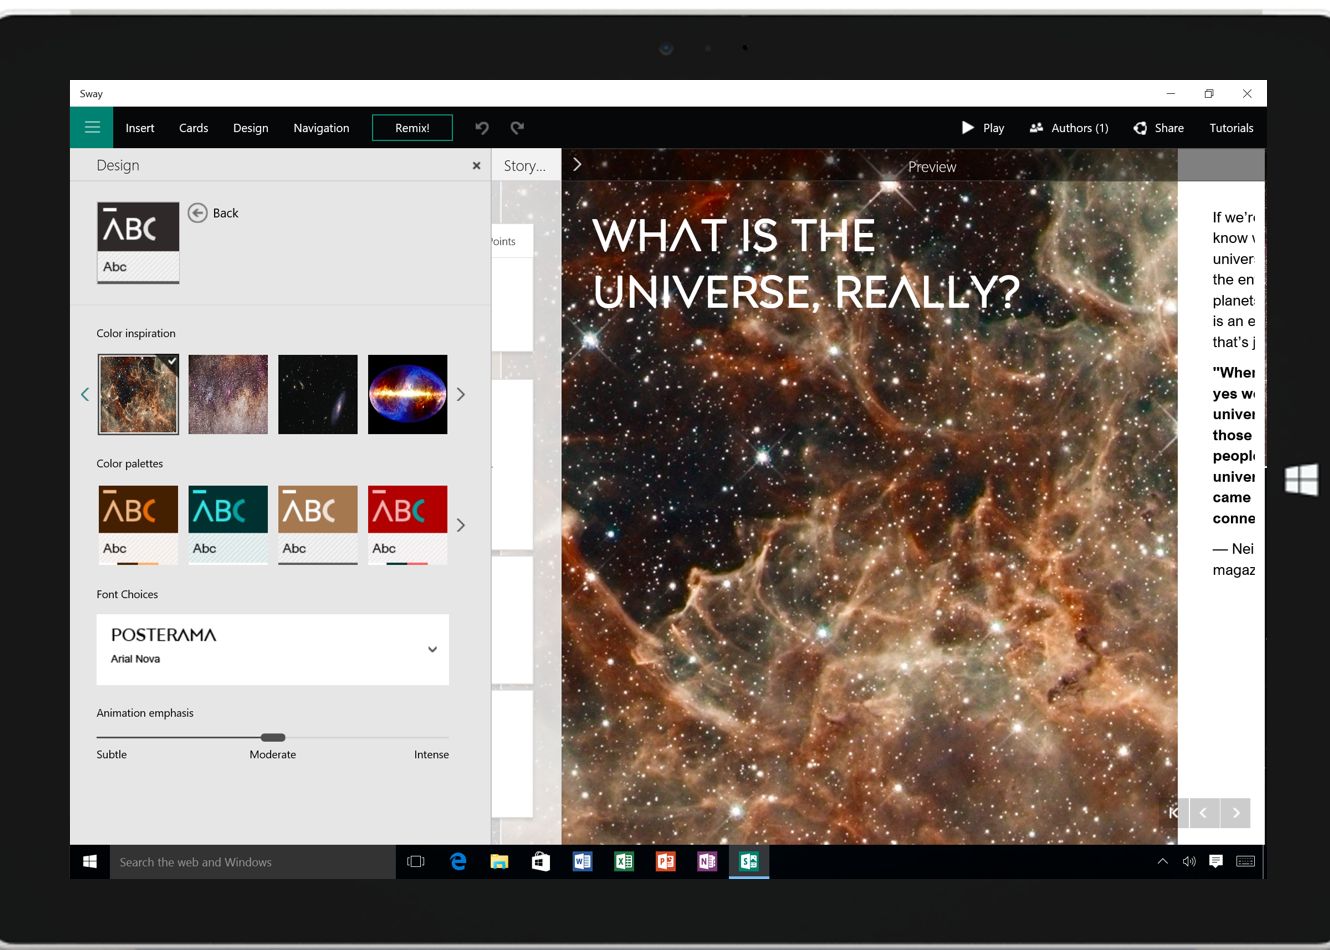Click the volume icon in system tray

[1189, 861]
